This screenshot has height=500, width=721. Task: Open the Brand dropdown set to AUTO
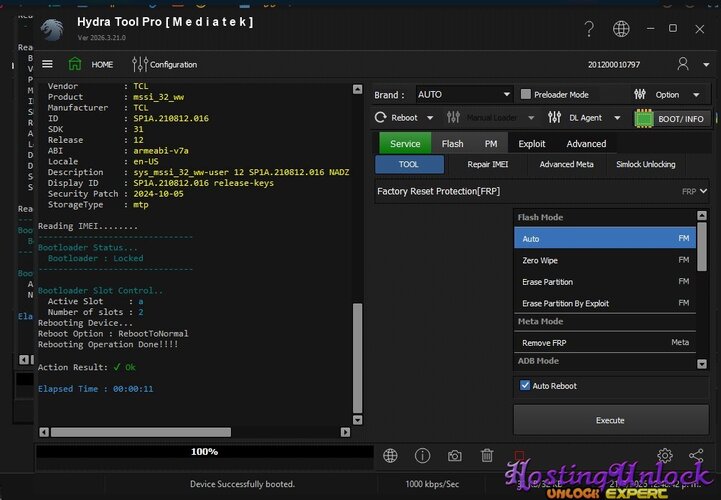coord(461,94)
